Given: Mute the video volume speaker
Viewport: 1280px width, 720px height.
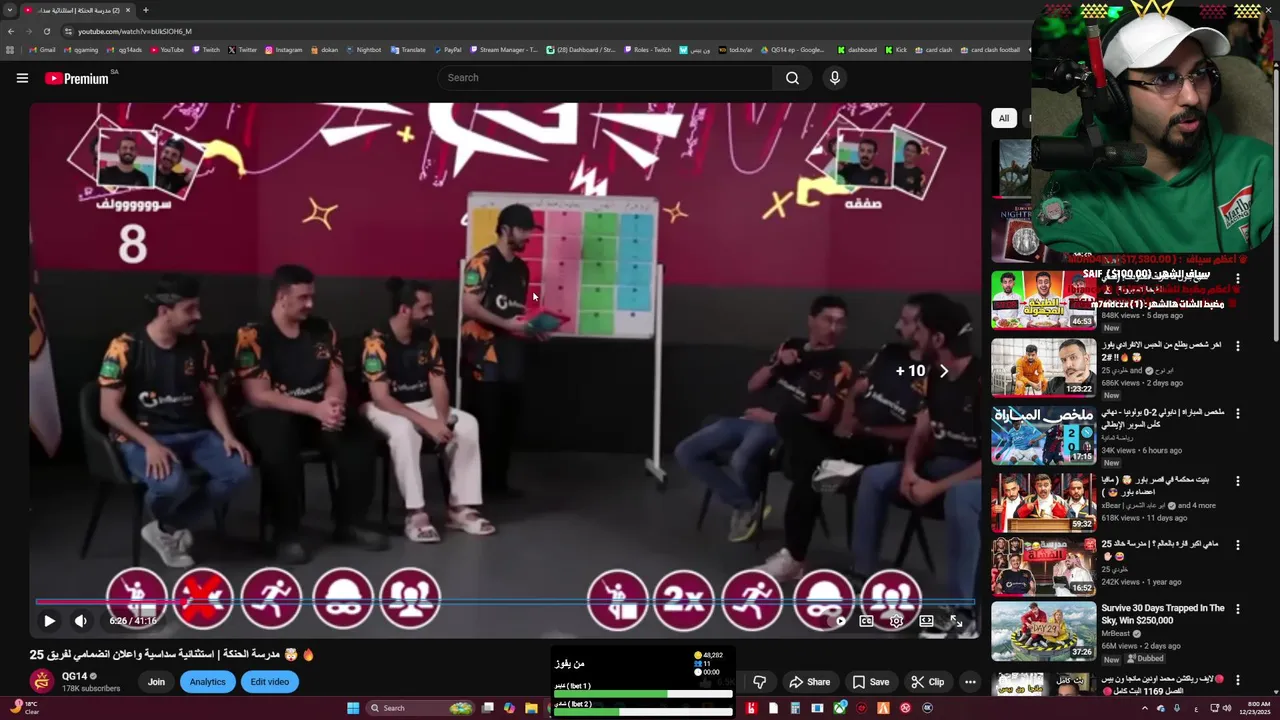Looking at the screenshot, I should (x=81, y=621).
